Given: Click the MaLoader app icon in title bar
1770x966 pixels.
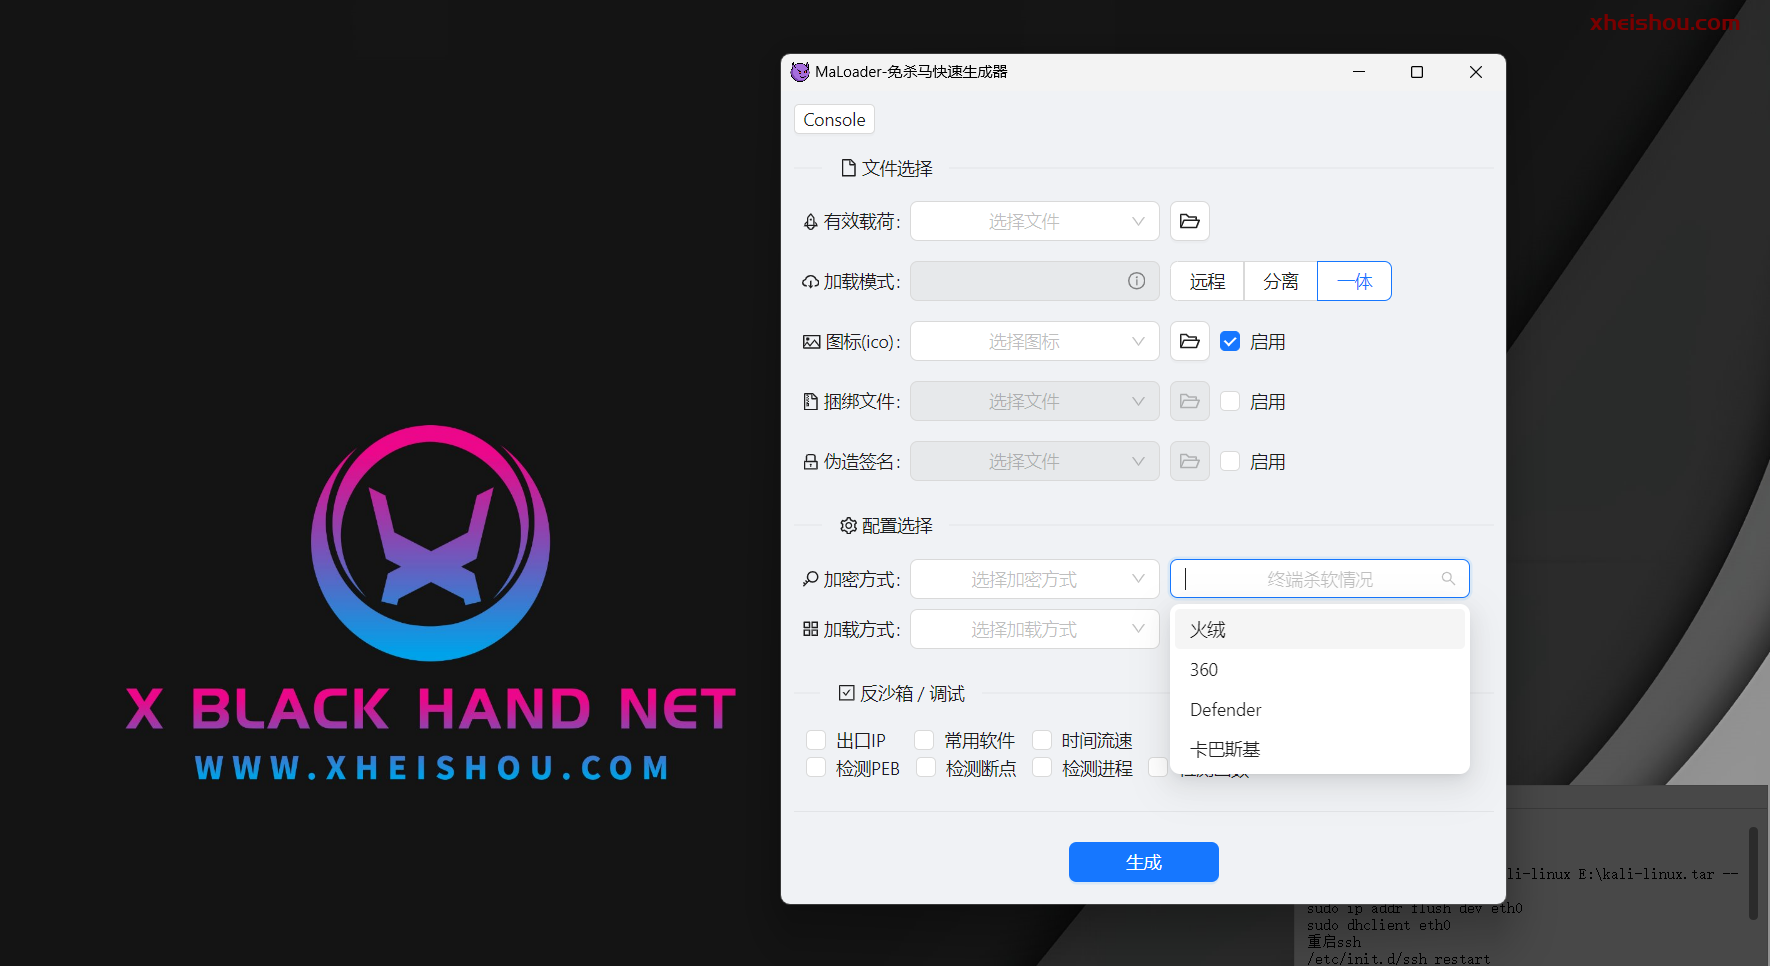Looking at the screenshot, I should 800,72.
